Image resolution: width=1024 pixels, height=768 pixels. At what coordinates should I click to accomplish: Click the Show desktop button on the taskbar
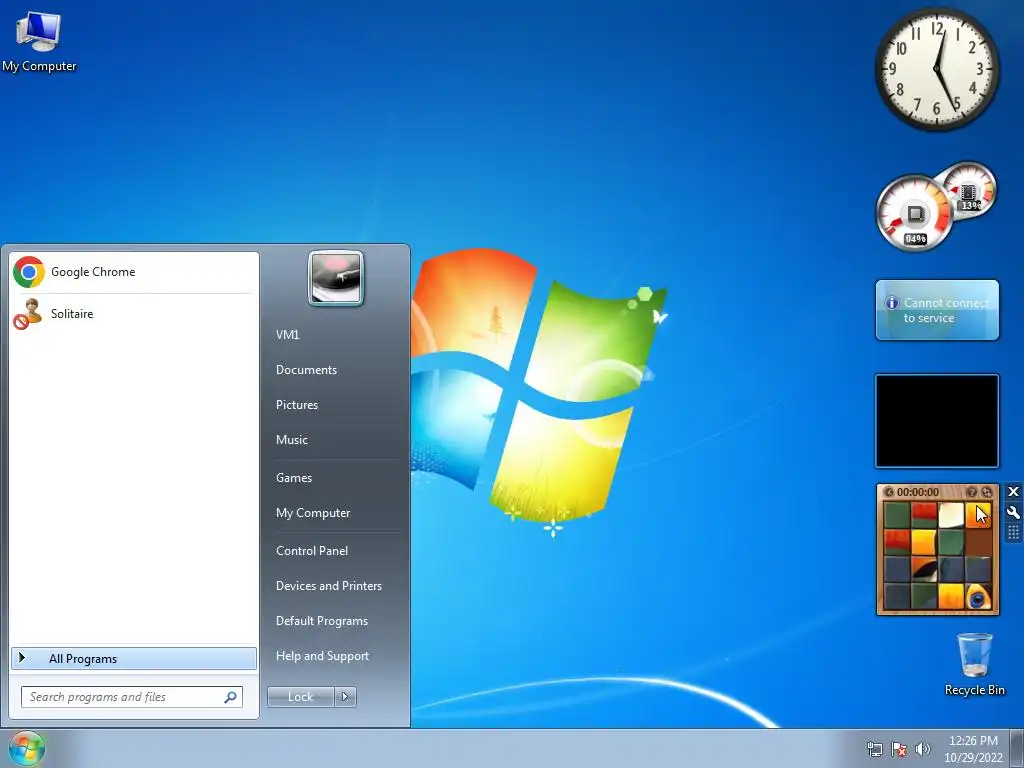pyautogui.click(x=1017, y=748)
